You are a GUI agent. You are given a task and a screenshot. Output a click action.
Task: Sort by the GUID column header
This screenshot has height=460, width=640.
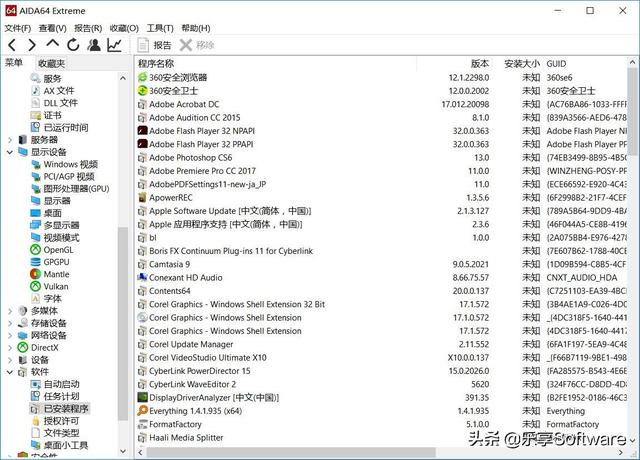click(585, 64)
